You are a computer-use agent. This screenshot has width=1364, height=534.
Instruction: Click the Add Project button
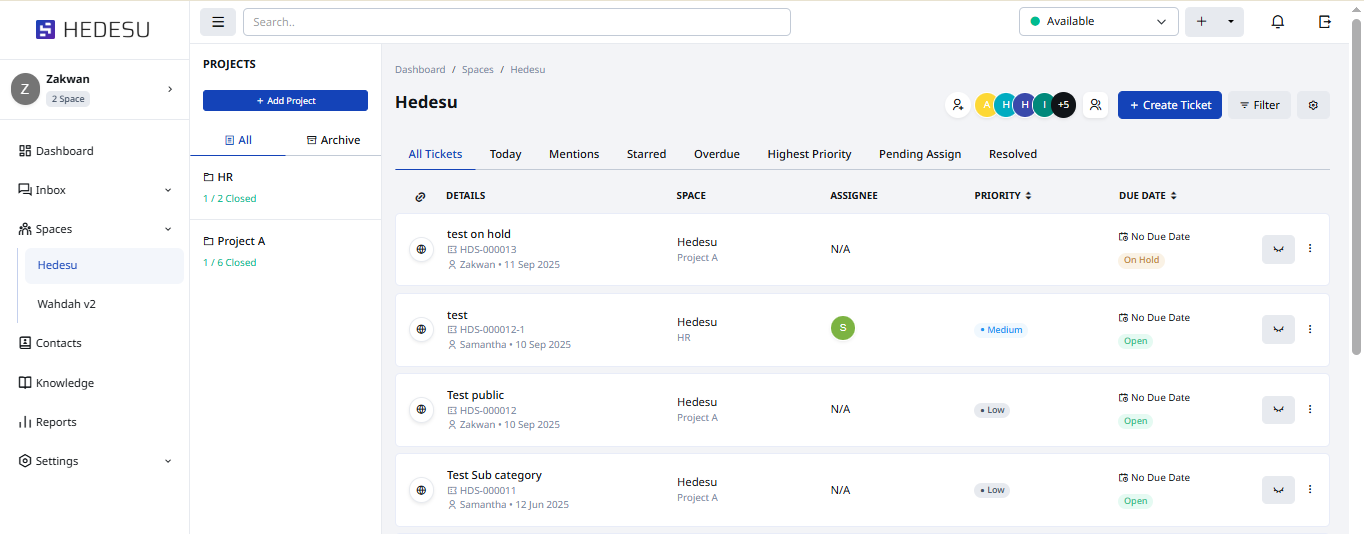(285, 101)
